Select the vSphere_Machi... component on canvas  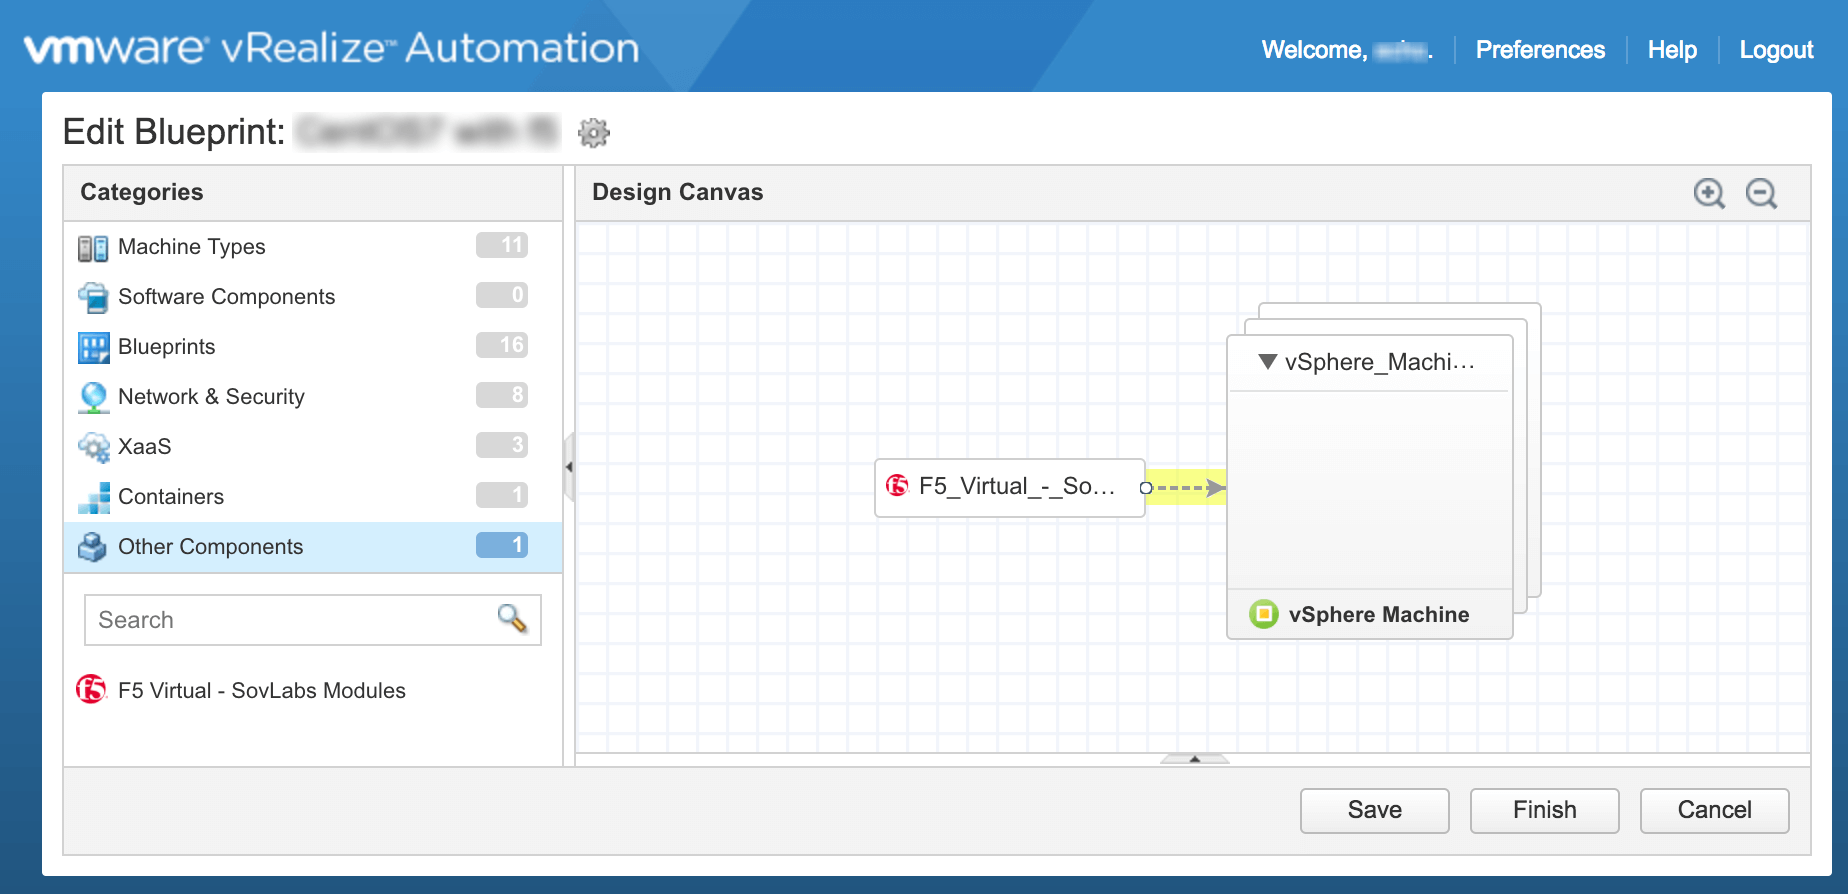point(1370,487)
